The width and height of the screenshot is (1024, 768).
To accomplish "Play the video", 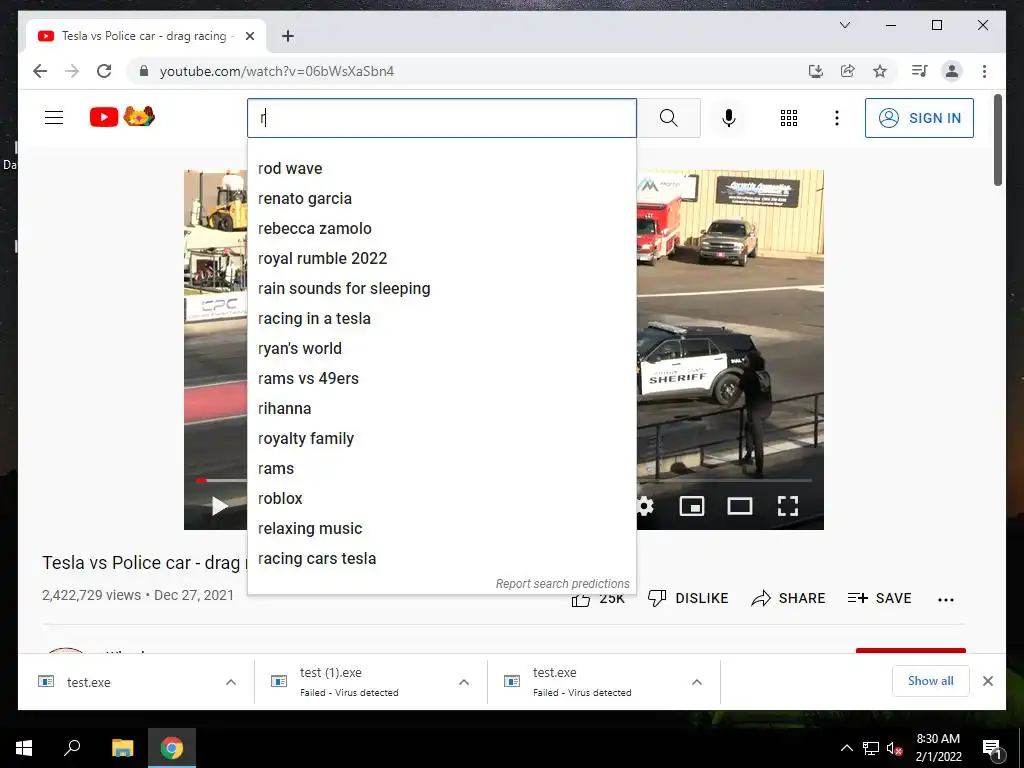I will click(x=219, y=506).
